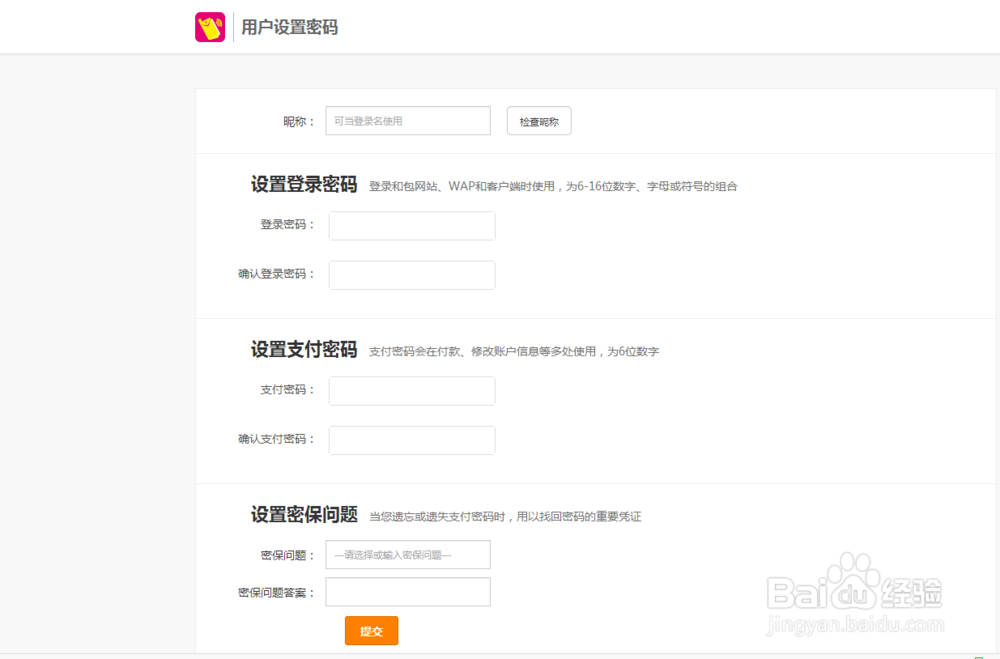
Task: Click the 确认支付密码 confirm payment field
Action: click(x=412, y=440)
